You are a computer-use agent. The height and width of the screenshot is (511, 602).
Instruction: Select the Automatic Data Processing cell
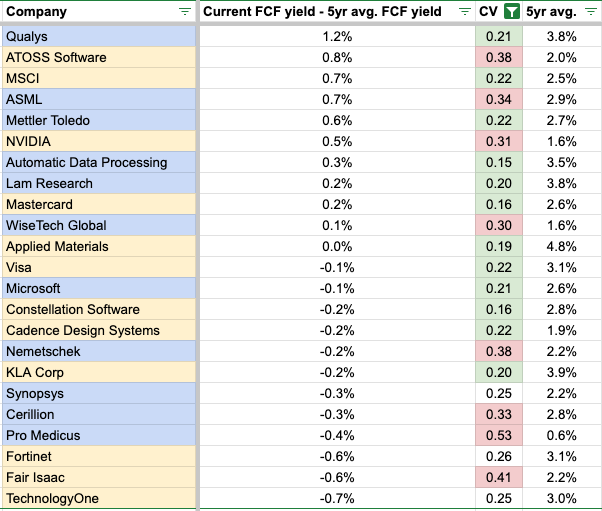click(x=99, y=162)
